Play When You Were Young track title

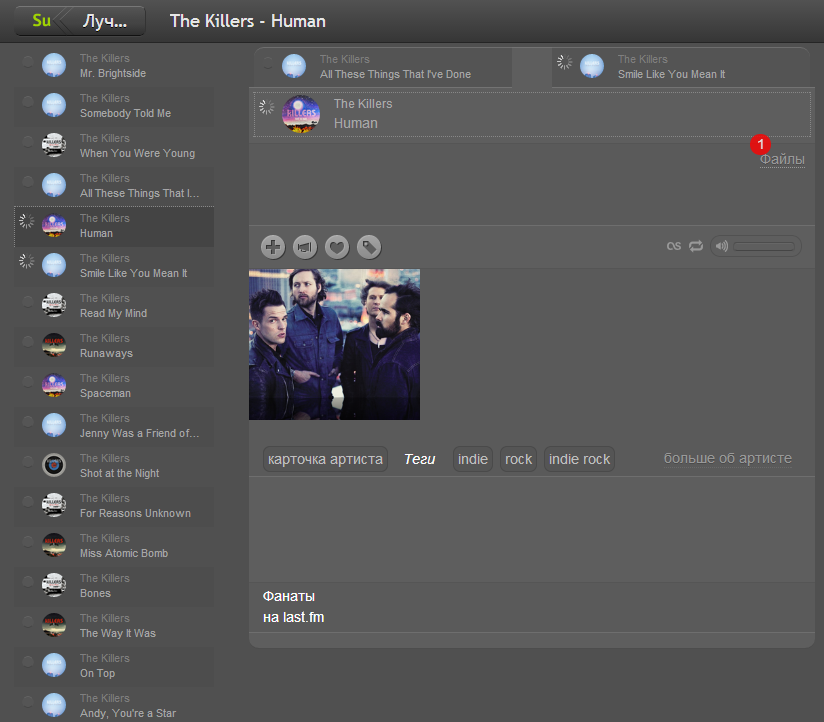click(x=138, y=153)
